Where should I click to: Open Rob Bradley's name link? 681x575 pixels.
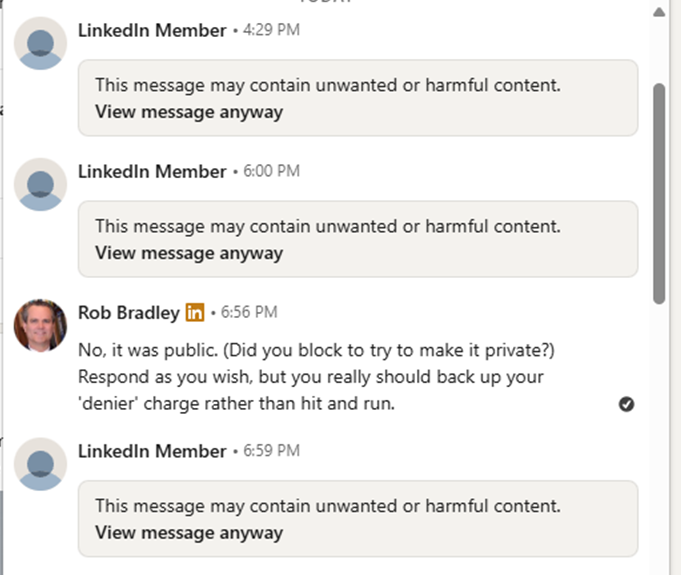[129, 312]
